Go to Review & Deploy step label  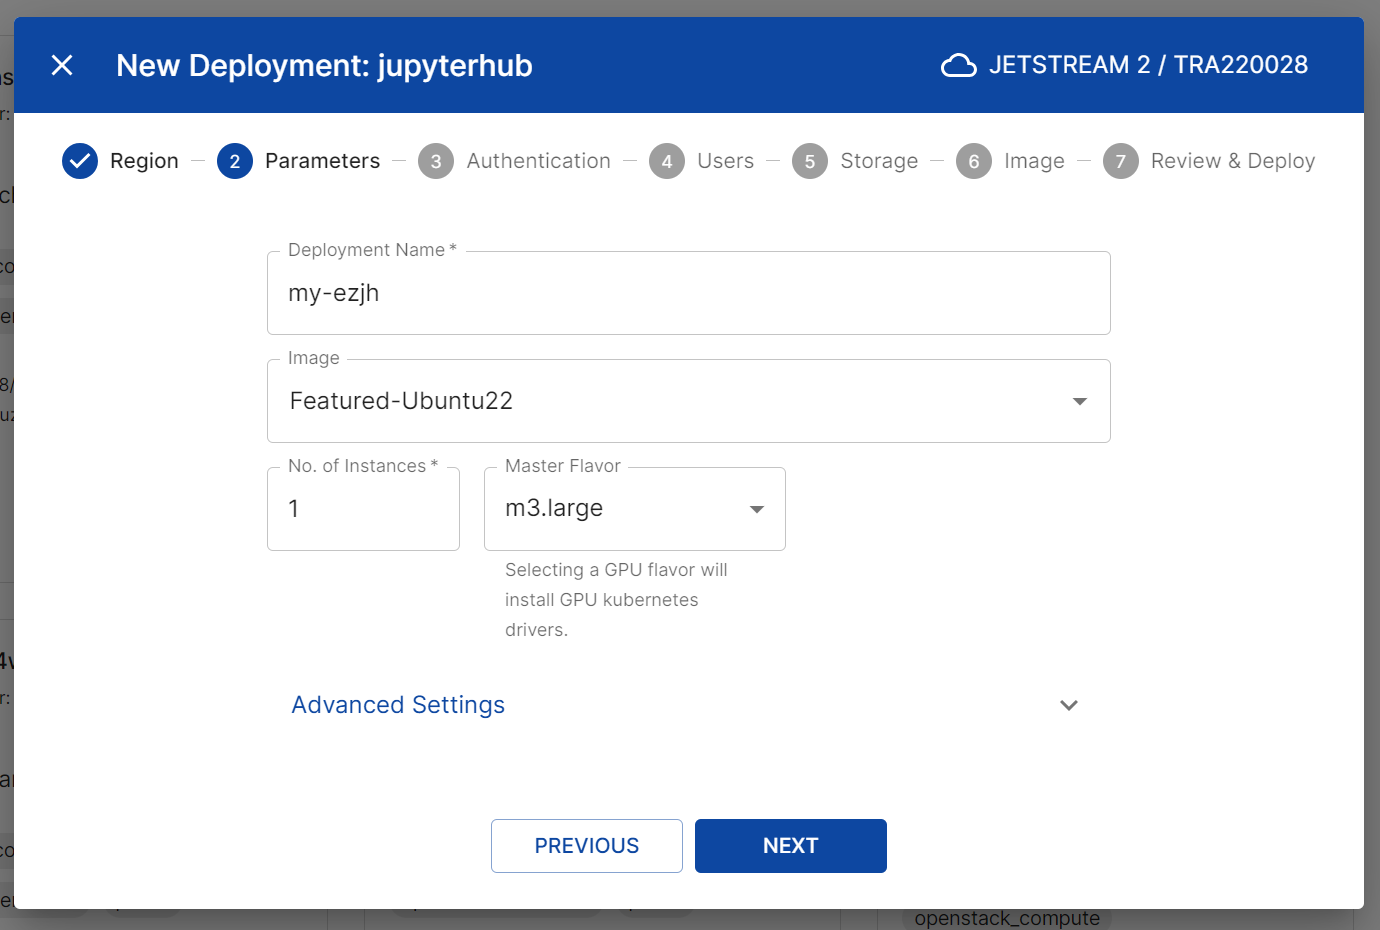(1233, 161)
